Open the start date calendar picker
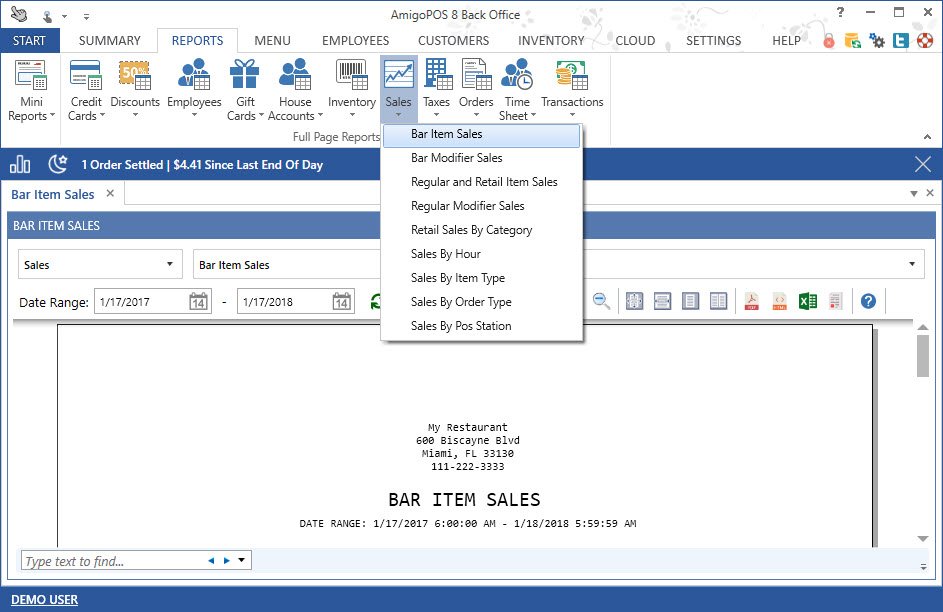 click(198, 302)
